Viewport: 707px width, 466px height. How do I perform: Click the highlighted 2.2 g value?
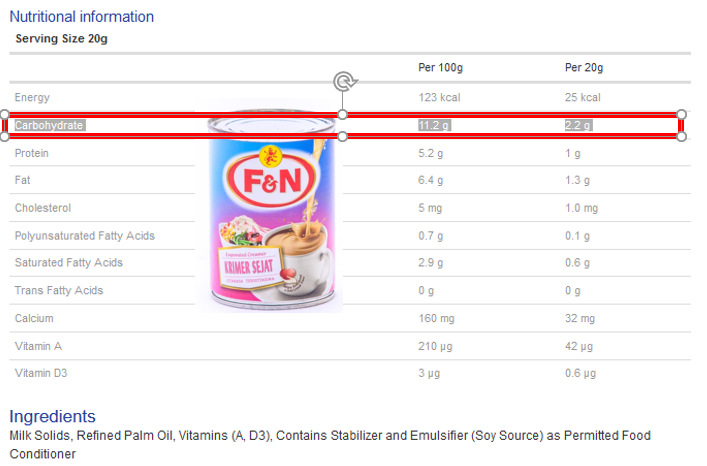[578, 125]
